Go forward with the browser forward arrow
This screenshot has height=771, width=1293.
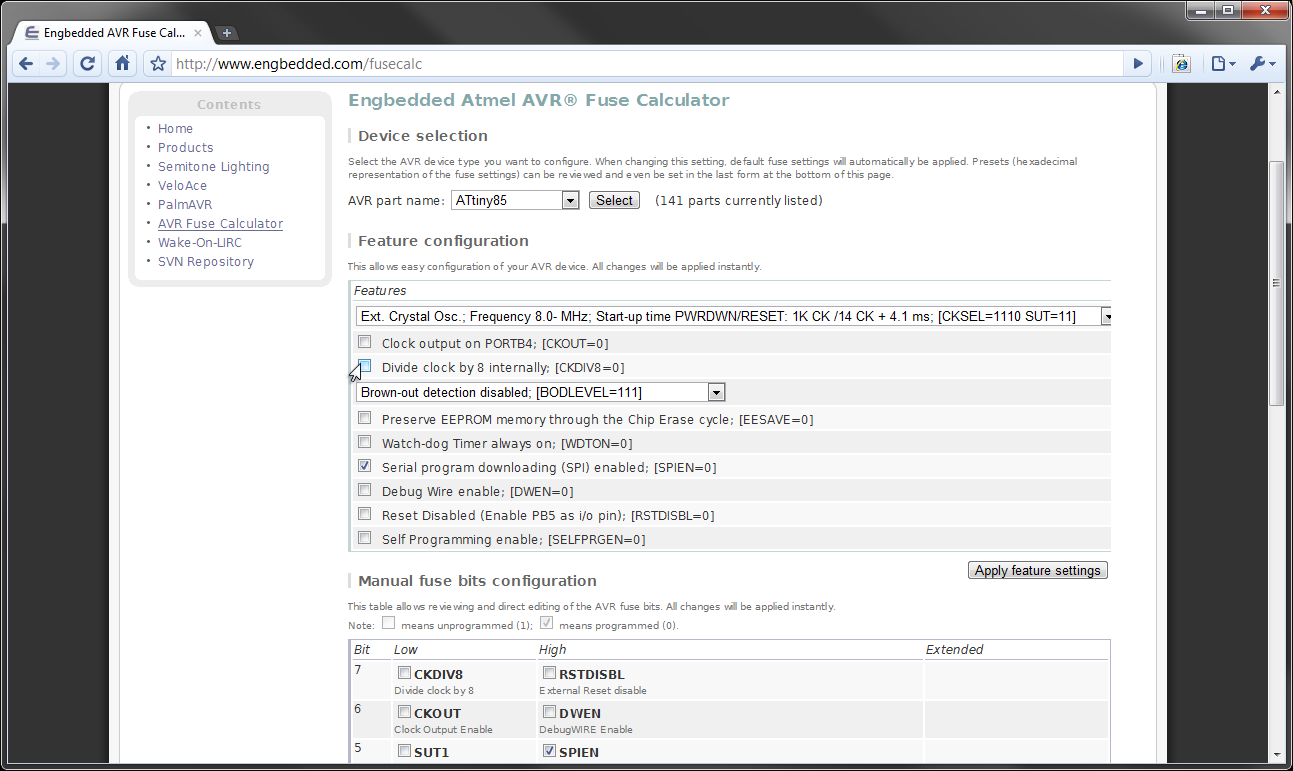click(x=53, y=64)
